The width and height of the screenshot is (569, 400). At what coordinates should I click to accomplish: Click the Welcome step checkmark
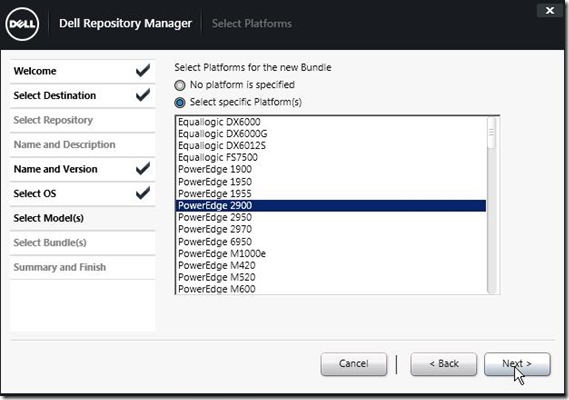(143, 70)
